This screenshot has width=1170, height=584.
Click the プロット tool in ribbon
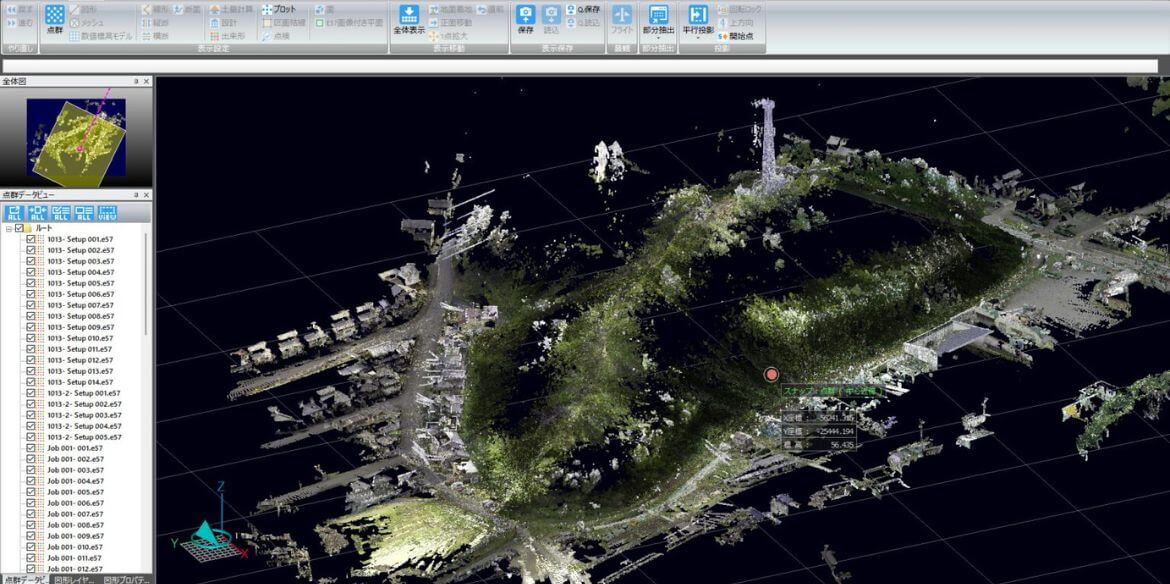tap(279, 9)
